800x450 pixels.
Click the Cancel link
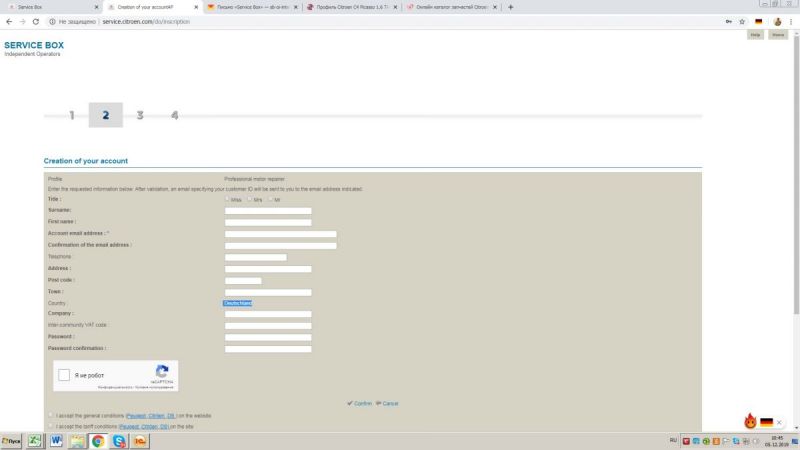pos(388,403)
